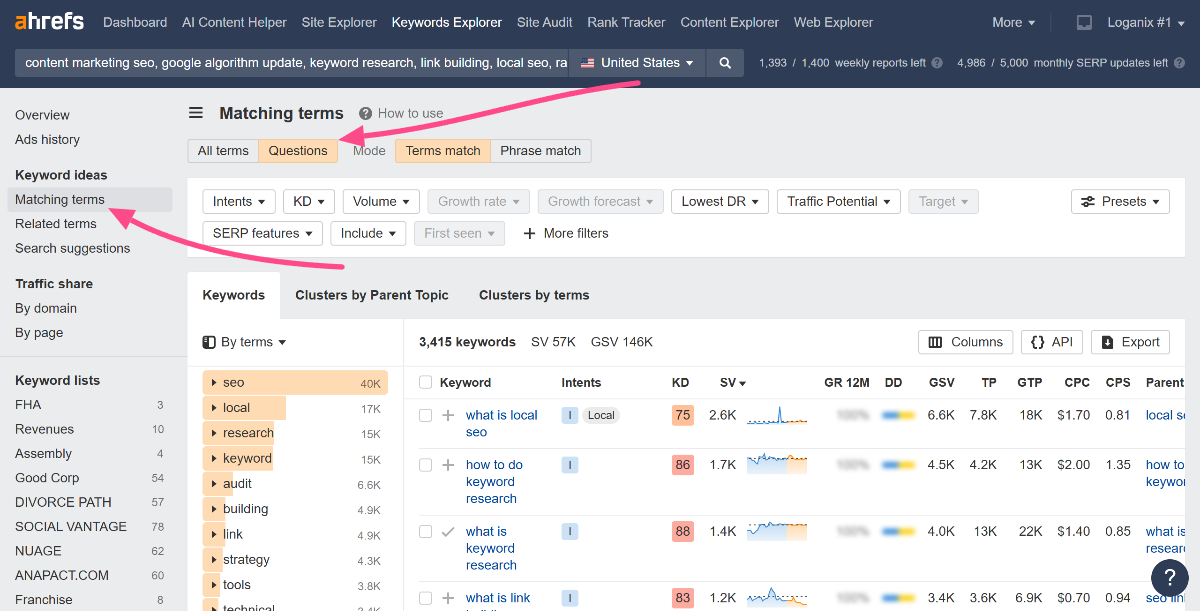Screen dimensions: 1200x611
Task: Check the 'what is link' row checkbox
Action: point(426,598)
